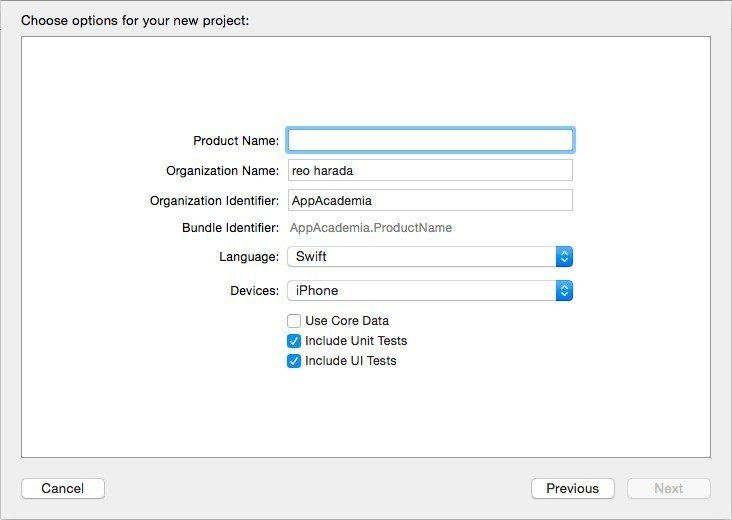Click the Devices label
This screenshot has width=732, height=520.
coord(254,291)
